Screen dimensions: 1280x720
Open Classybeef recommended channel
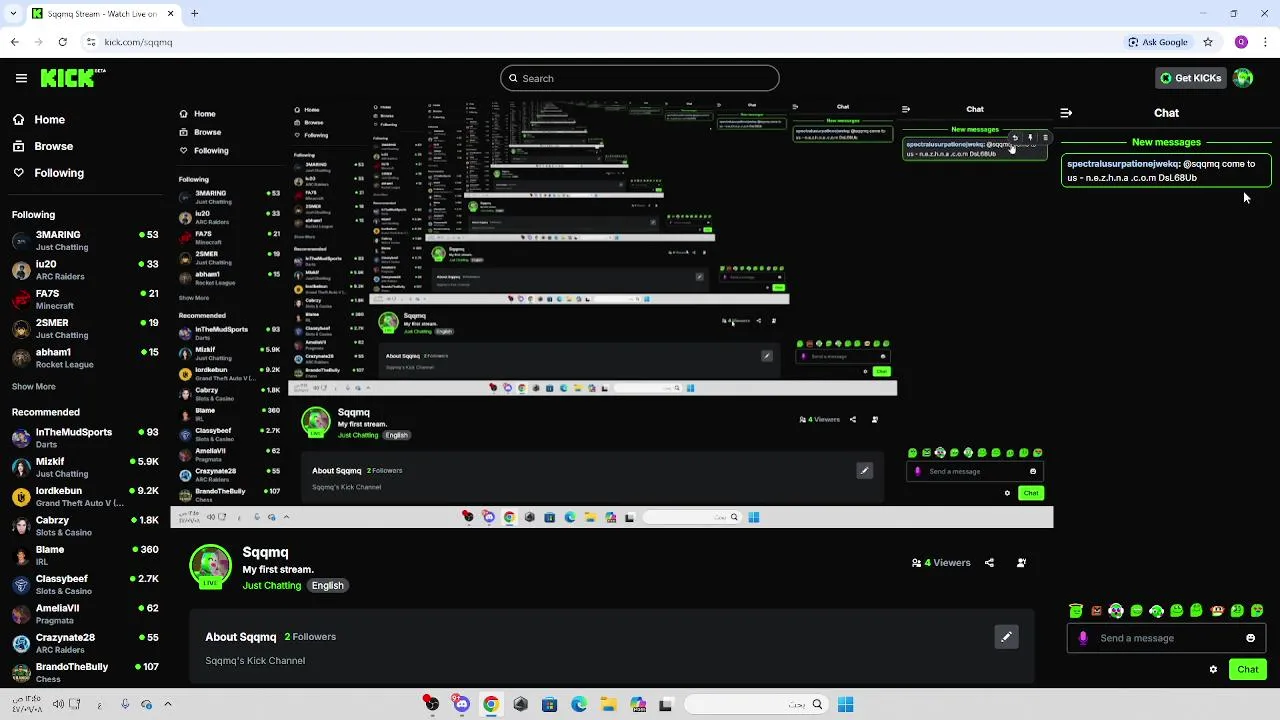[x=85, y=584]
